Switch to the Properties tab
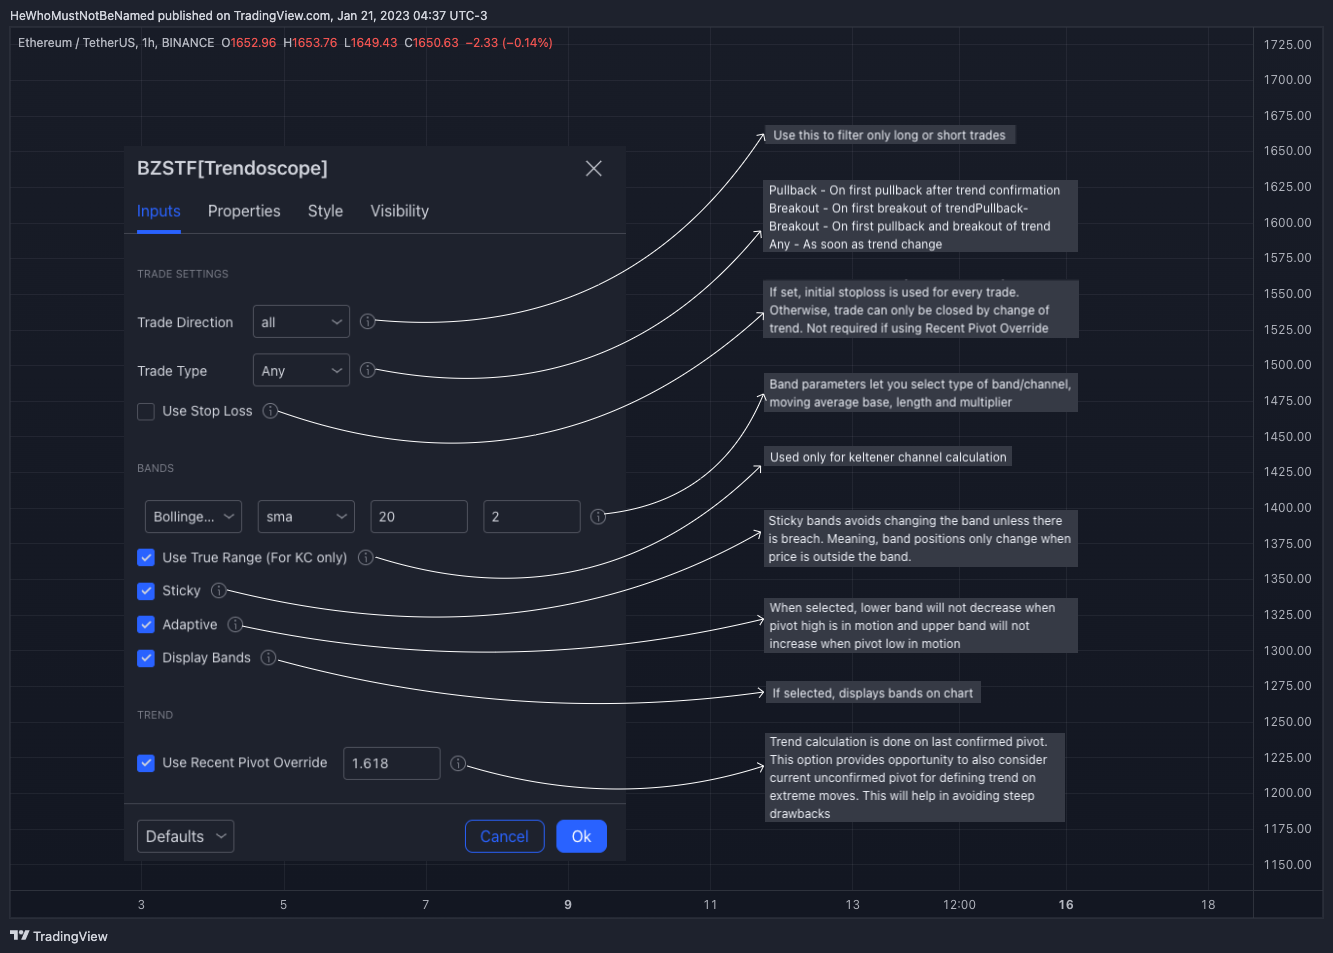The width and height of the screenshot is (1333, 953). 244,211
